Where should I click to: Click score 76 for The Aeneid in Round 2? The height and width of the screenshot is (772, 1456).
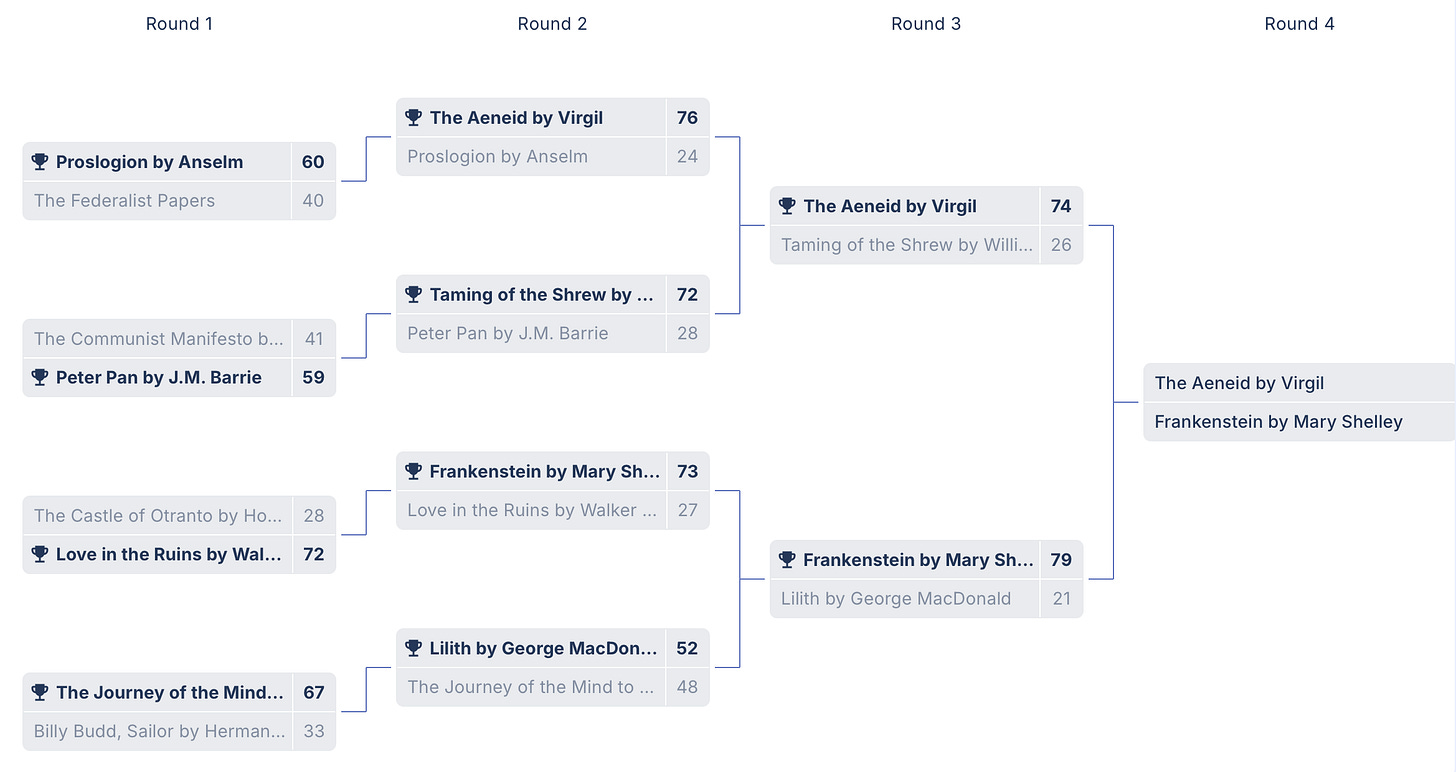[687, 118]
